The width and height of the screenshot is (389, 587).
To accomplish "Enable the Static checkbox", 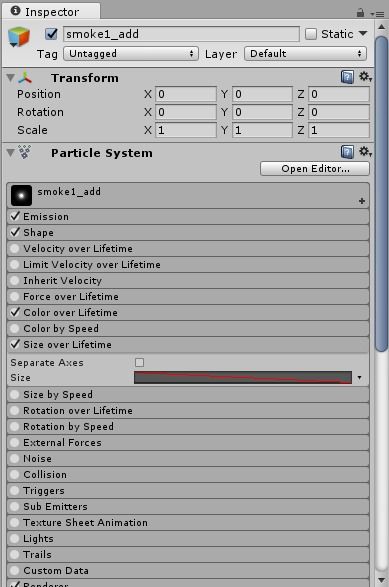I will pos(311,34).
